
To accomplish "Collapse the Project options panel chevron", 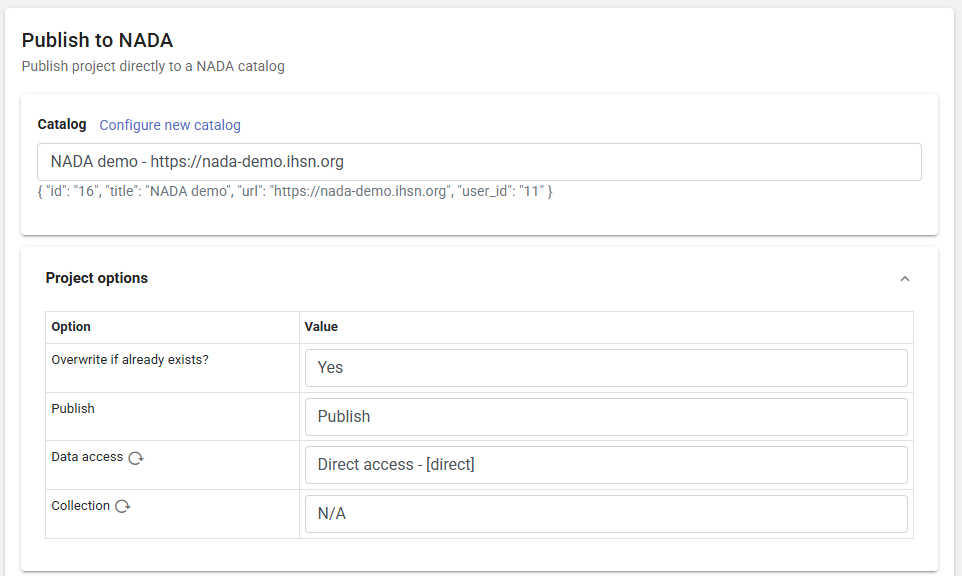I will pyautogui.click(x=904, y=279).
